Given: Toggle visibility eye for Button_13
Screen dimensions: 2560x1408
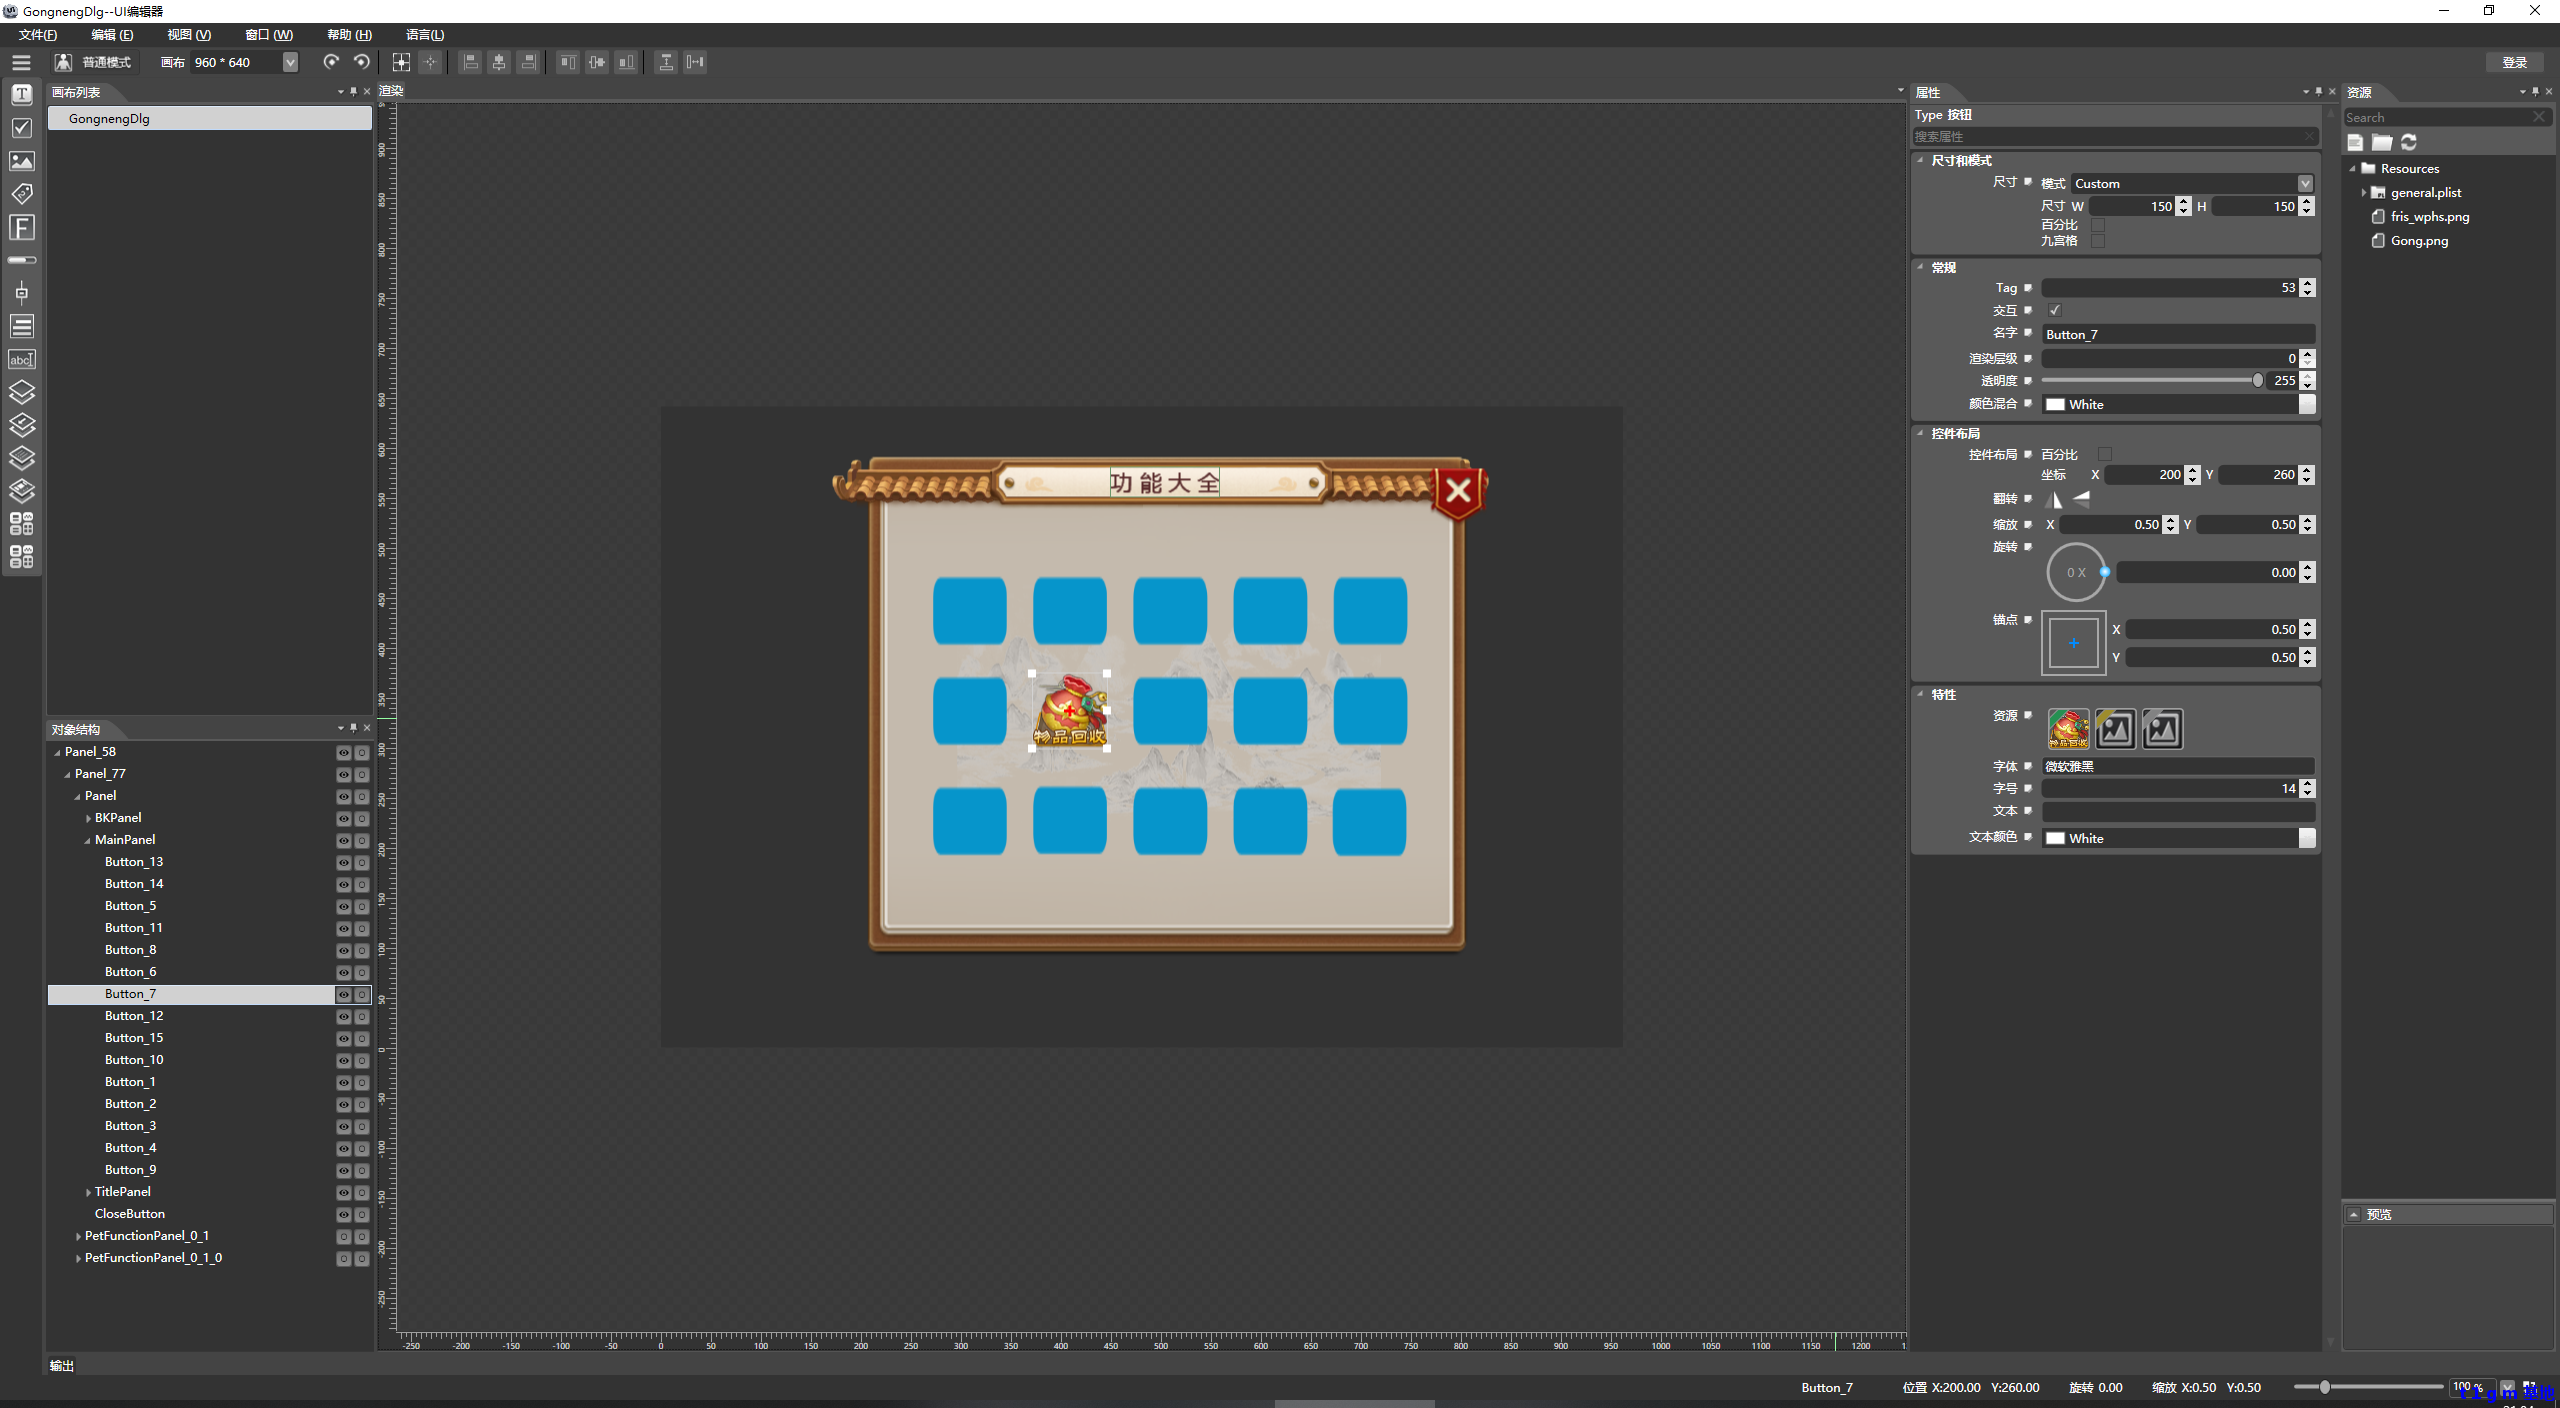Looking at the screenshot, I should 343,862.
